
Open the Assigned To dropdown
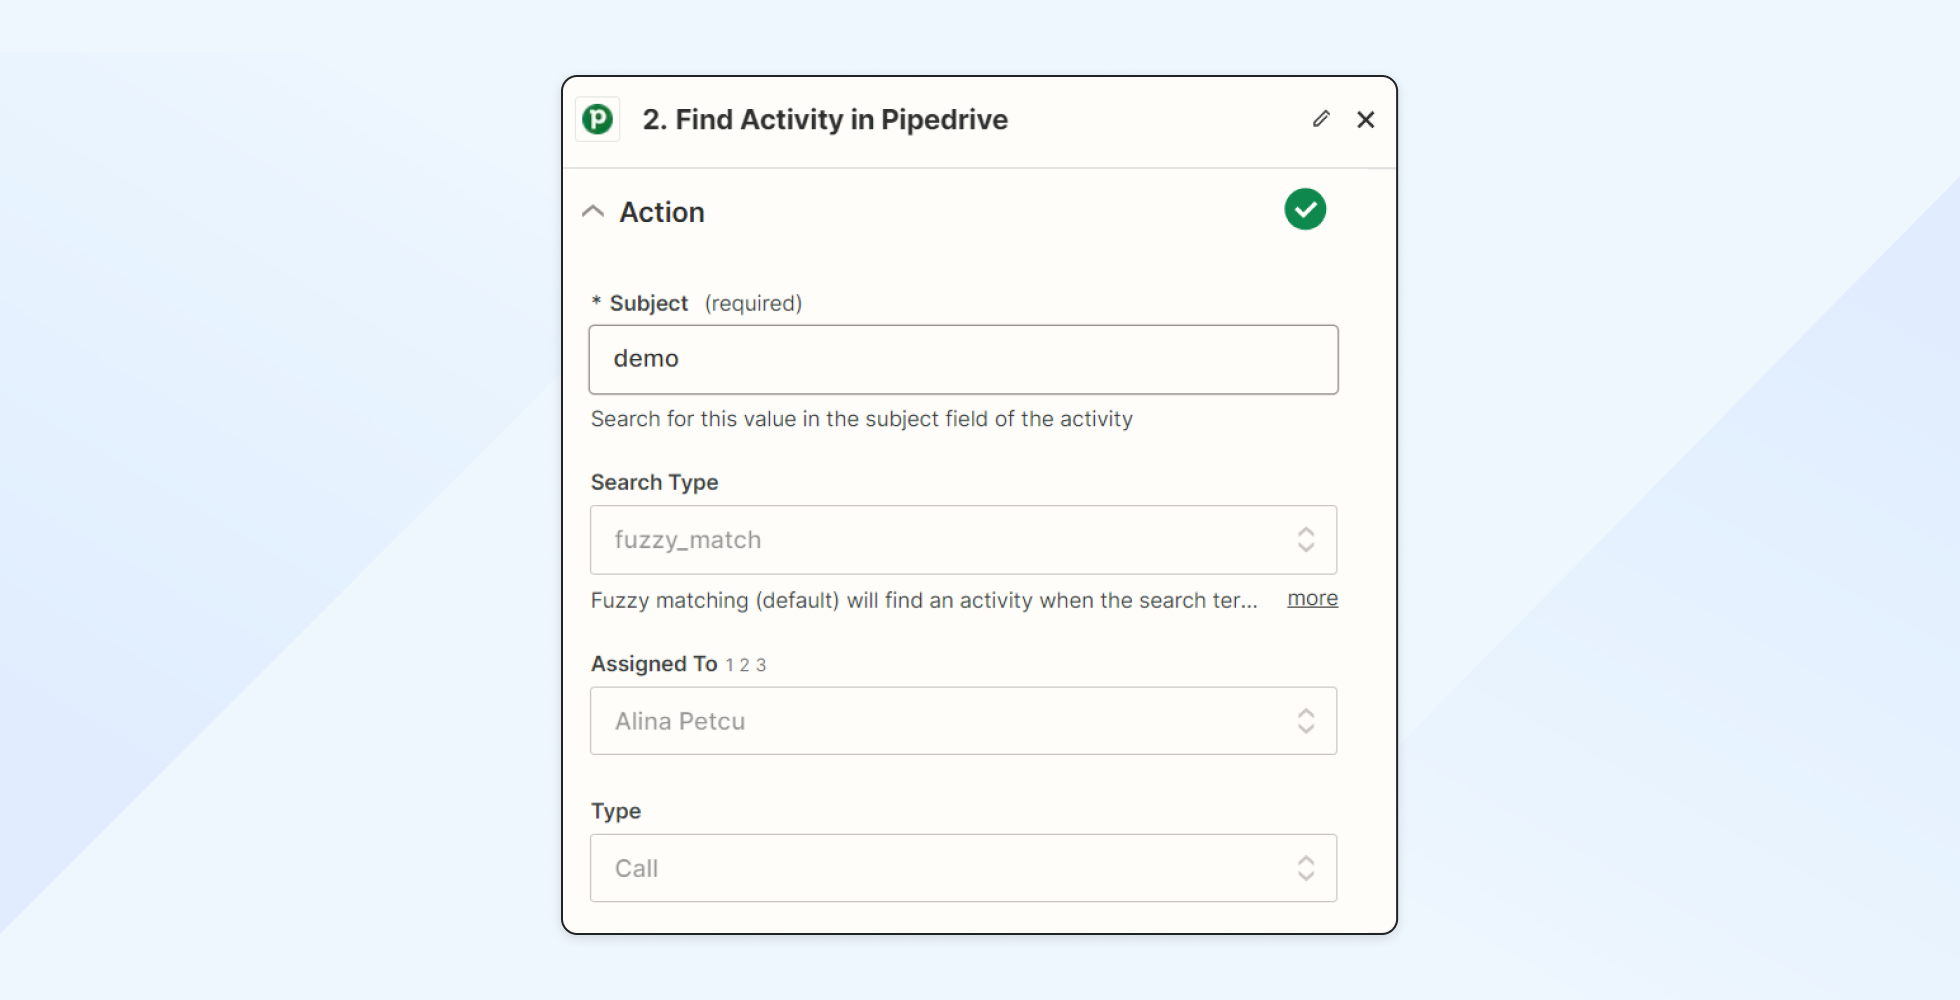[x=963, y=721]
